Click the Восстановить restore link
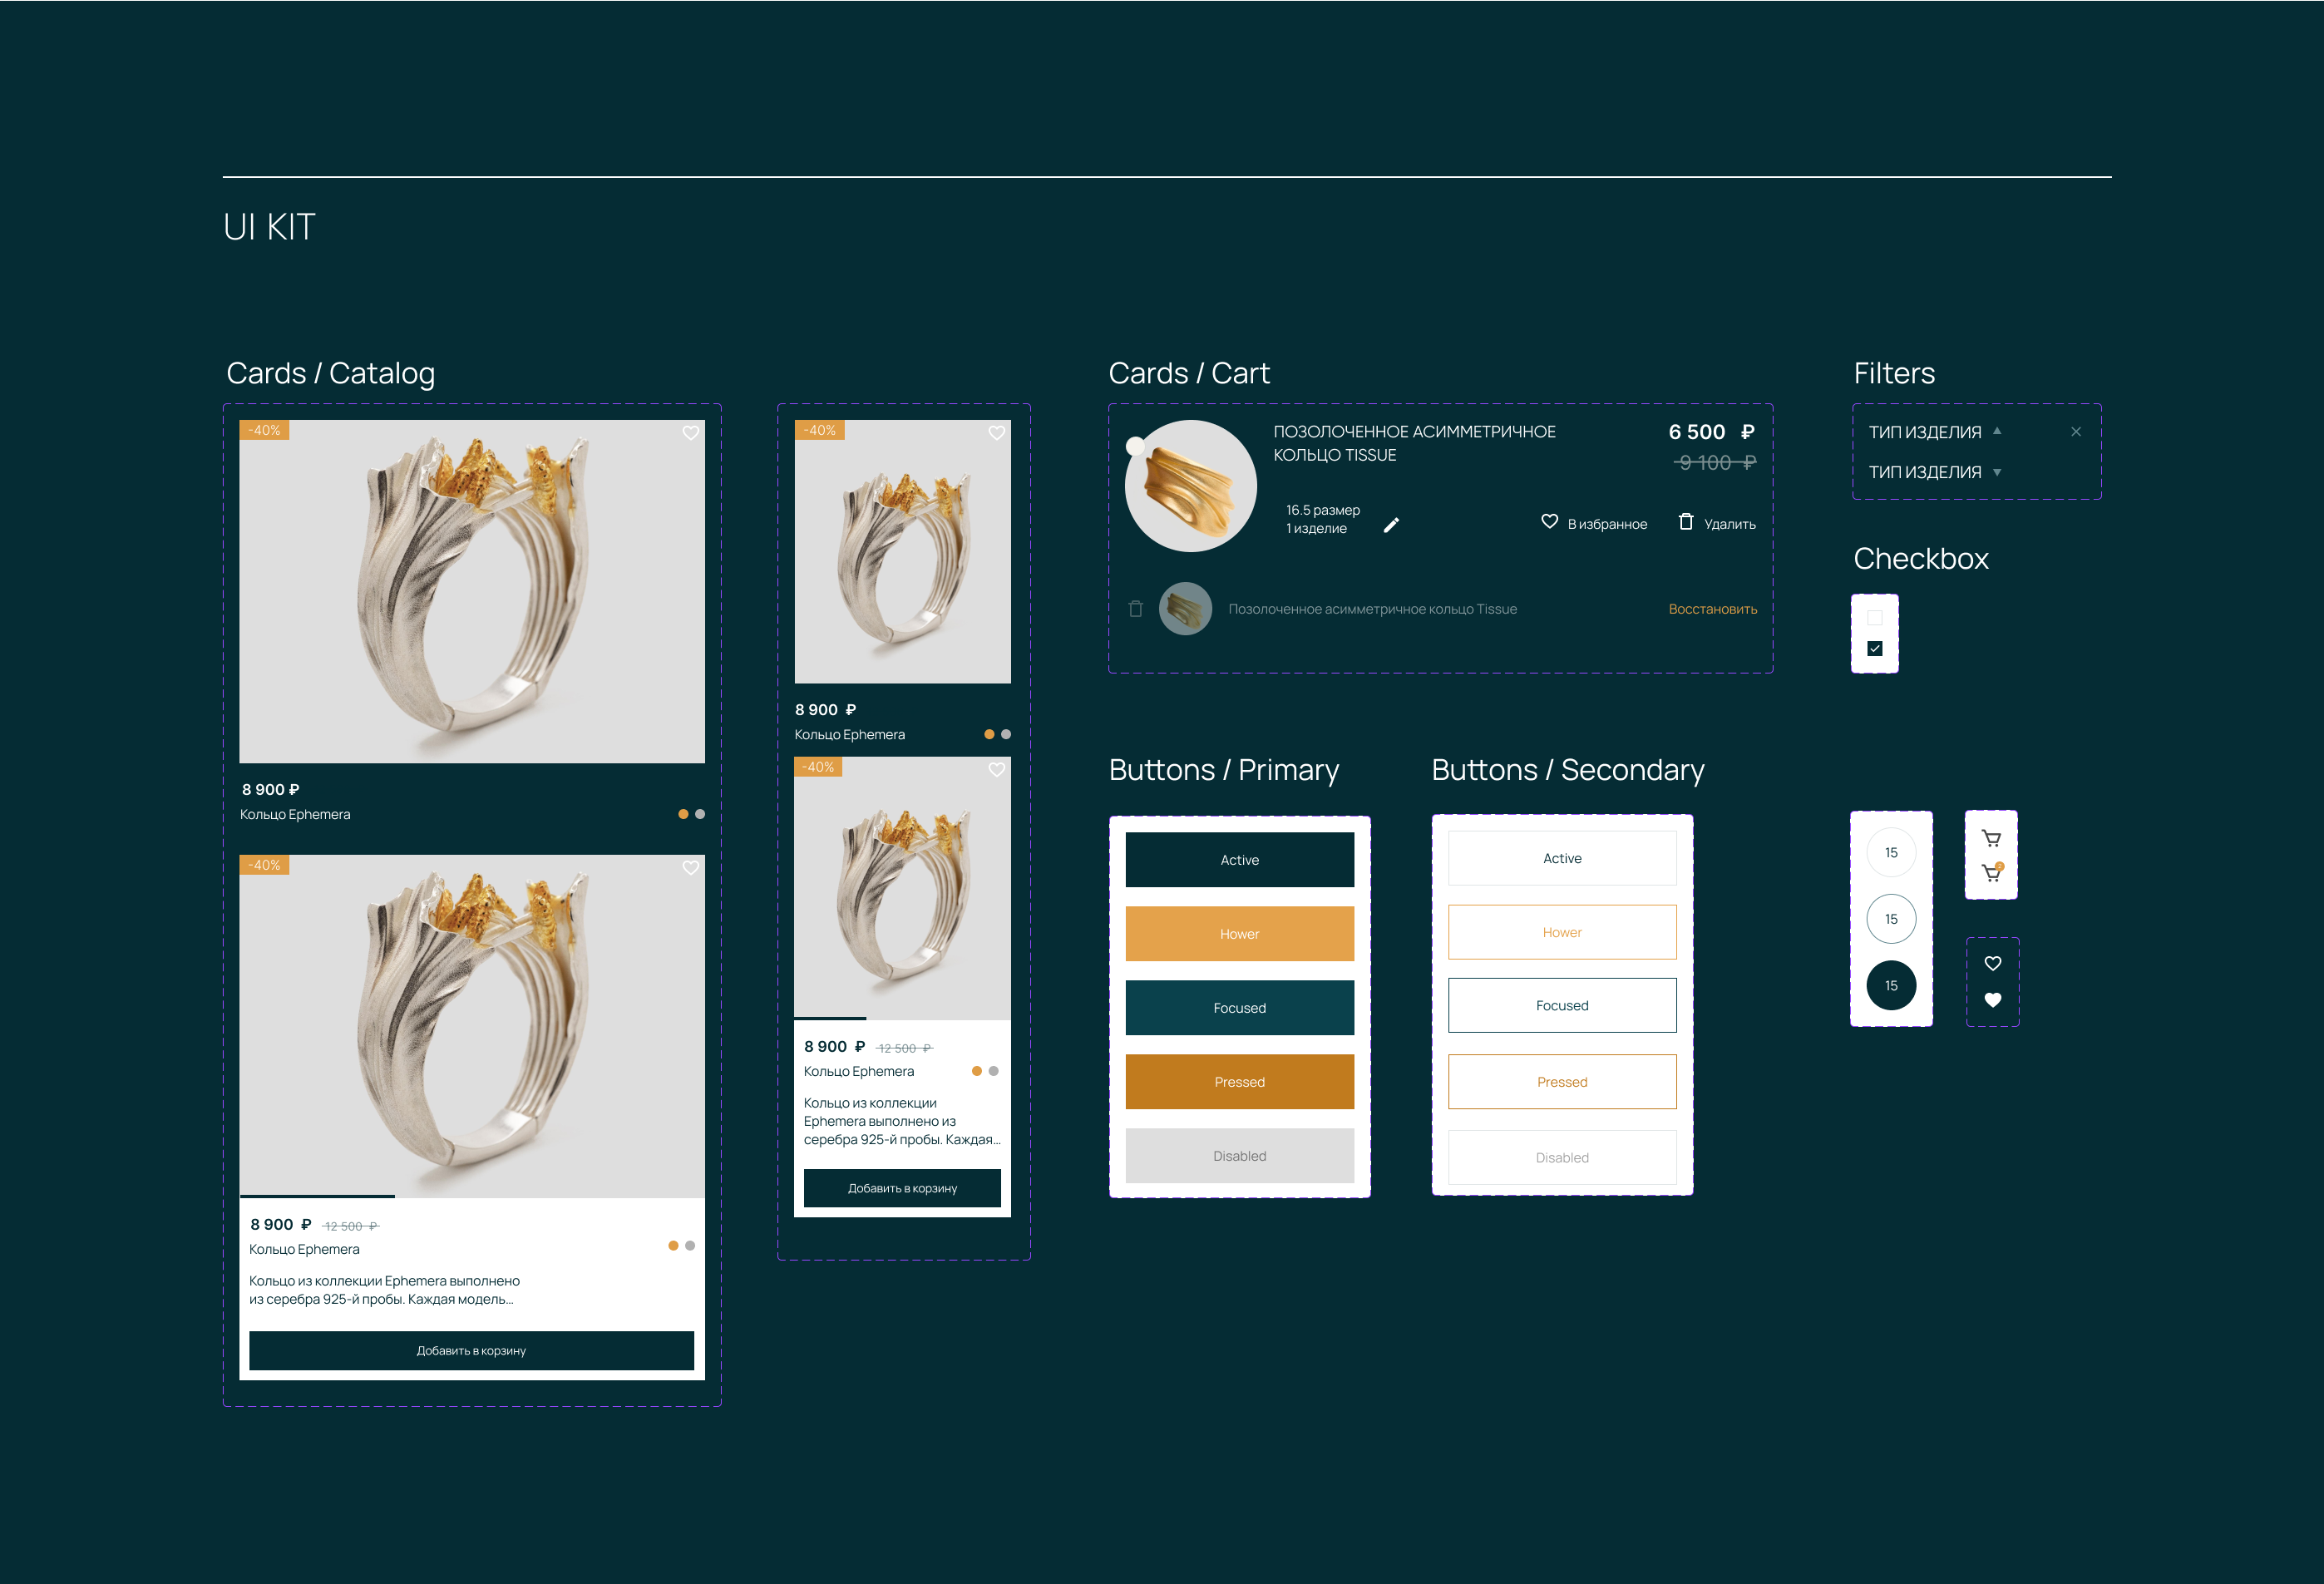The height and width of the screenshot is (1584, 2324). 1711,609
